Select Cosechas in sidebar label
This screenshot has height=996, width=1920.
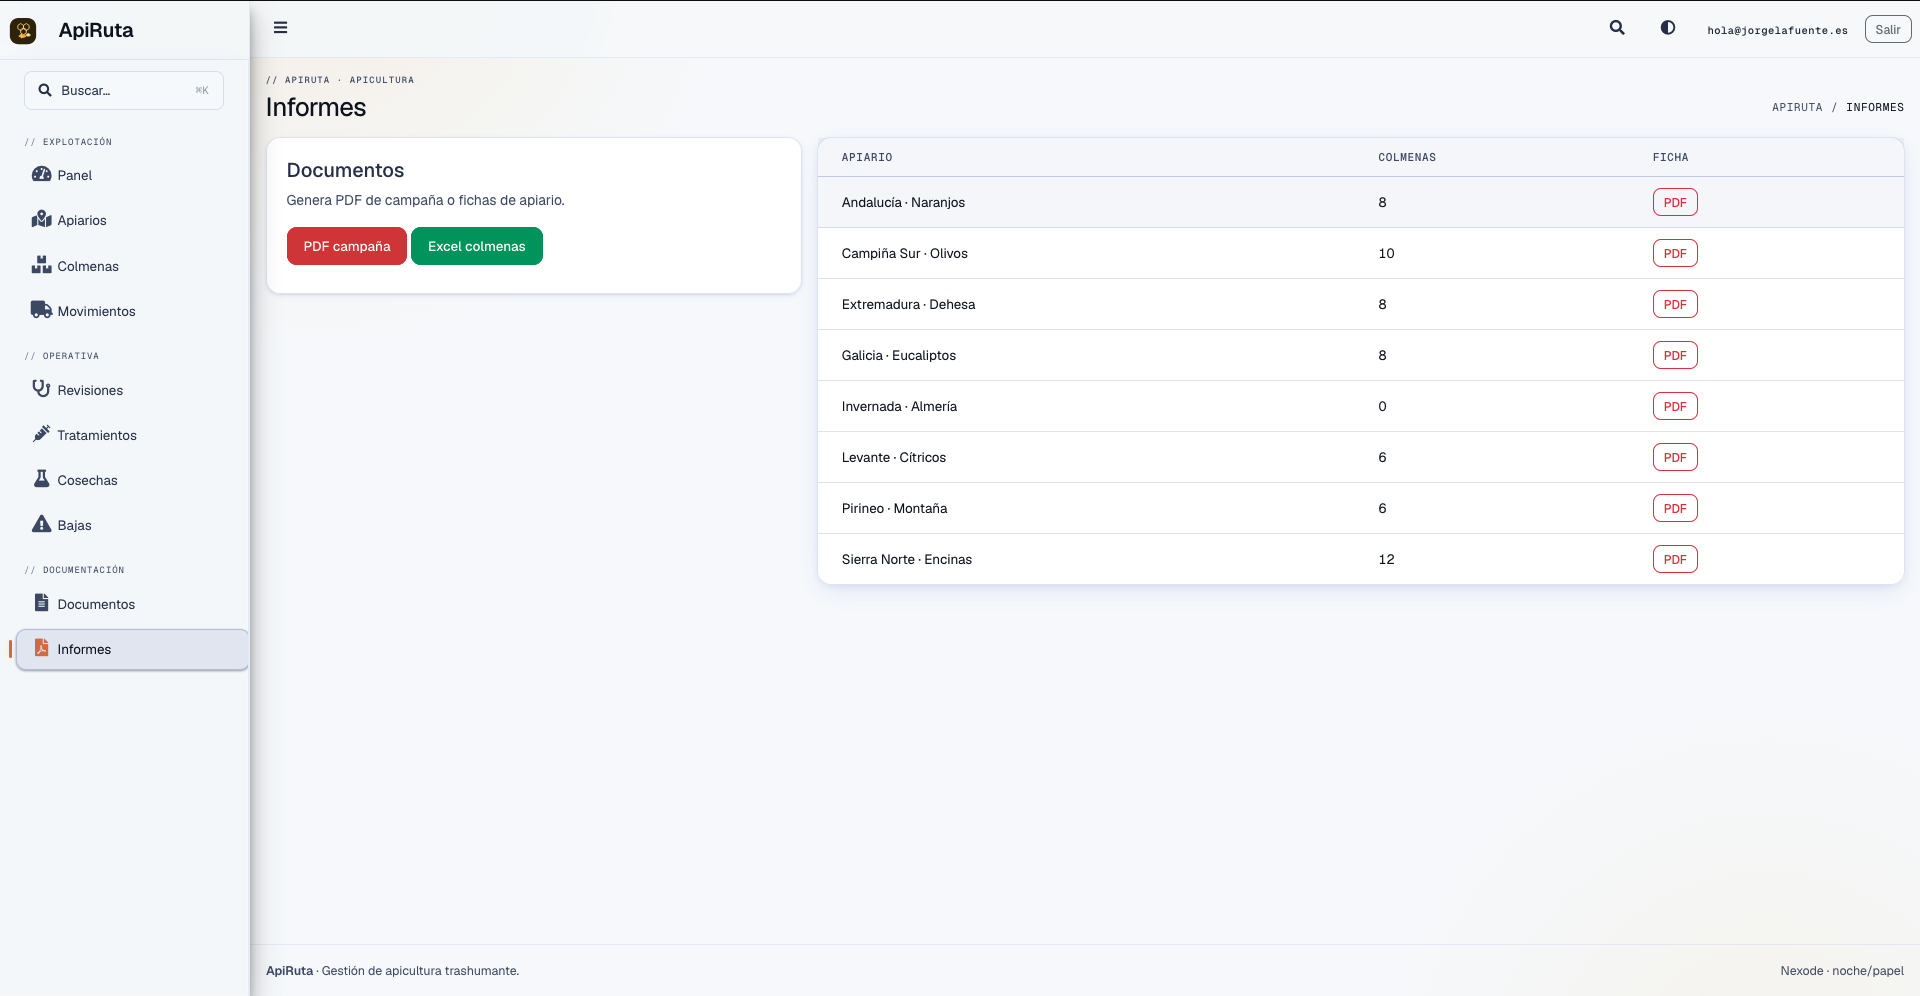[87, 480]
